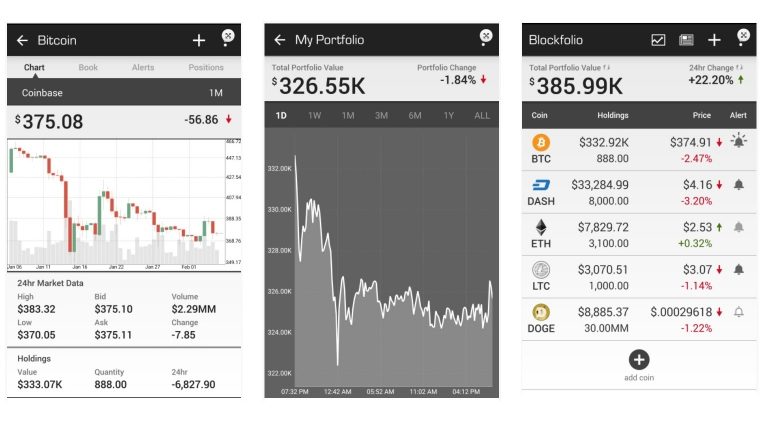
Task: Tap the back arrow beside Bitcoin
Action: (x=22, y=41)
